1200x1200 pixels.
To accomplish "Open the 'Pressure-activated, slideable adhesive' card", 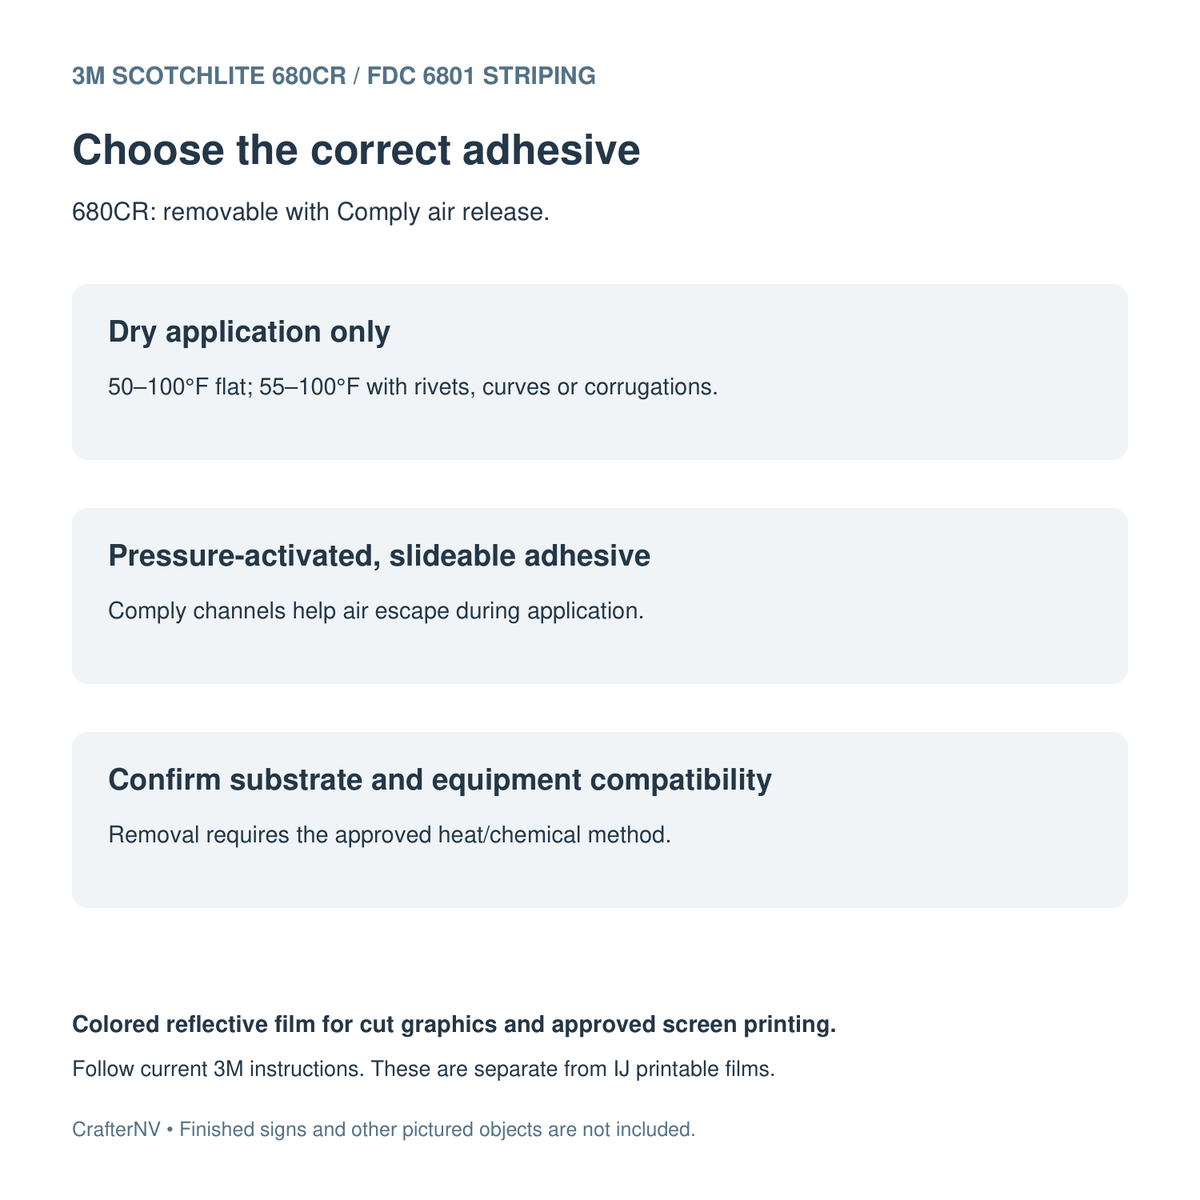I will point(600,596).
